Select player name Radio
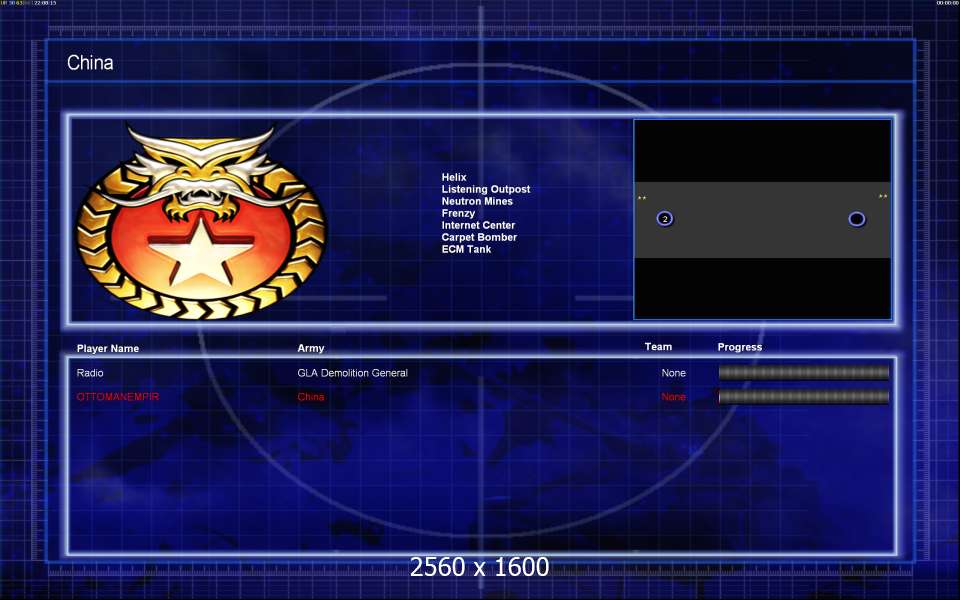 90,373
